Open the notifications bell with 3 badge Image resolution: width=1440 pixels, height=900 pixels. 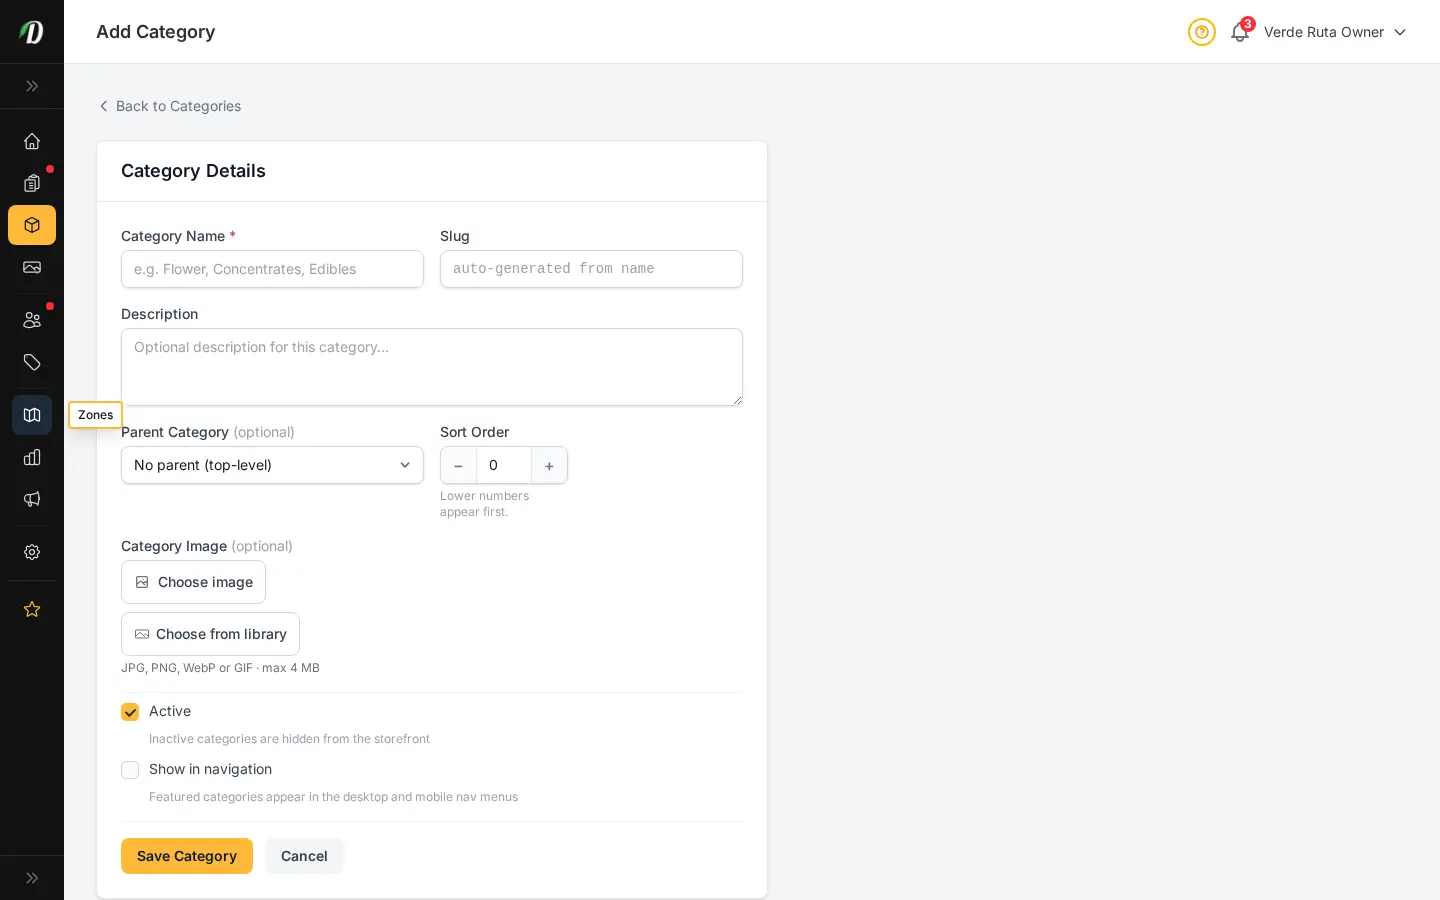click(x=1240, y=32)
